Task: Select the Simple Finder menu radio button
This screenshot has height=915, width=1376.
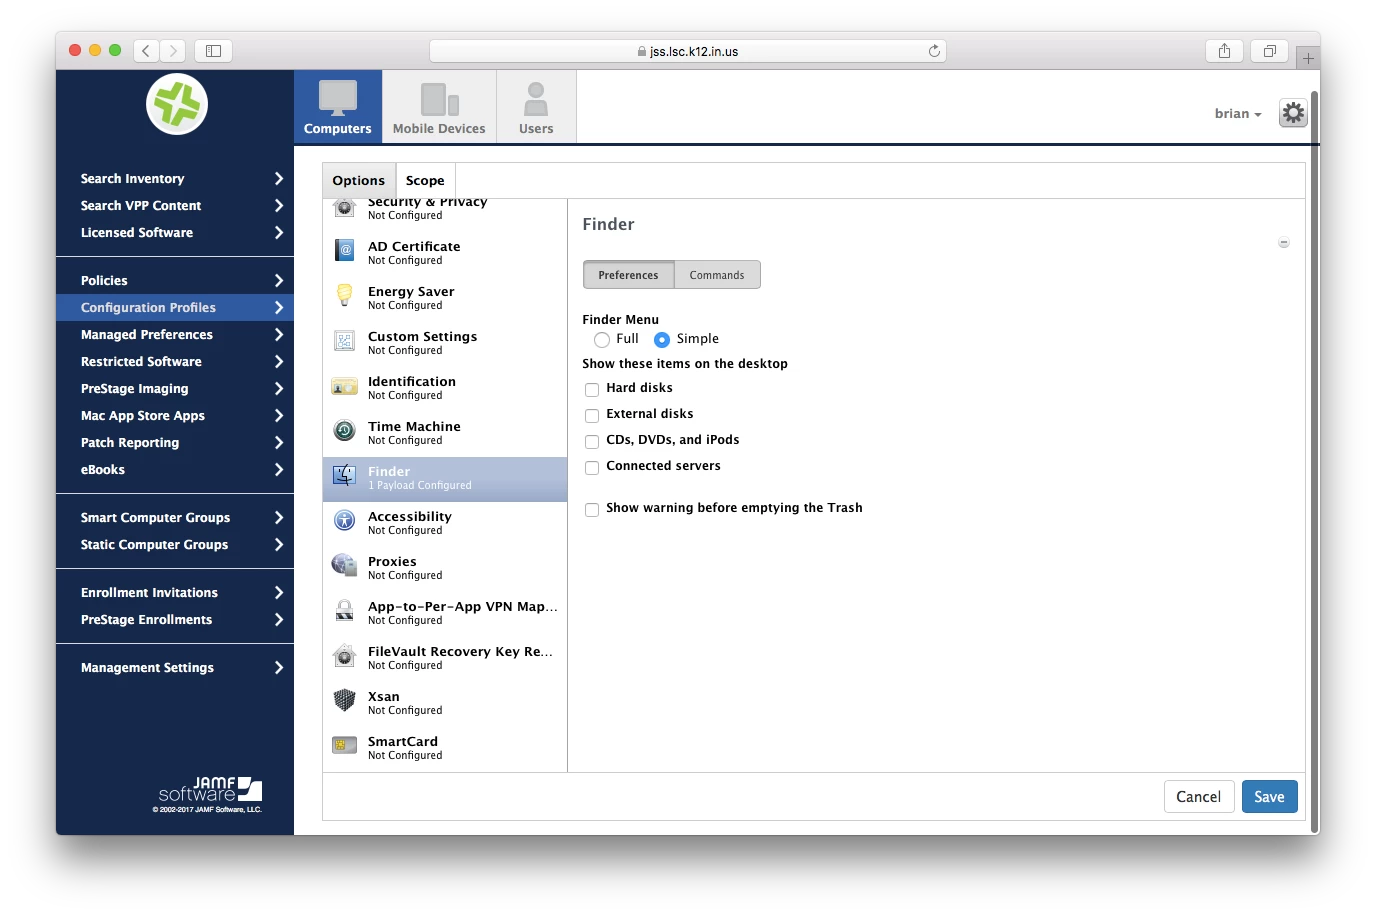Action: (x=662, y=340)
